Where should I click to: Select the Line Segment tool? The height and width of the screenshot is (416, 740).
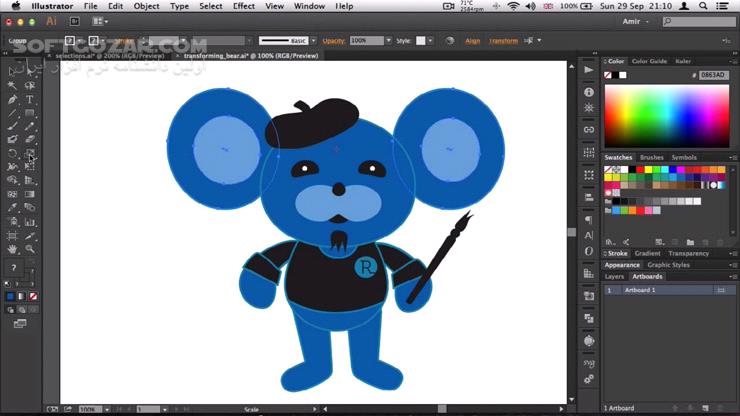[x=12, y=113]
